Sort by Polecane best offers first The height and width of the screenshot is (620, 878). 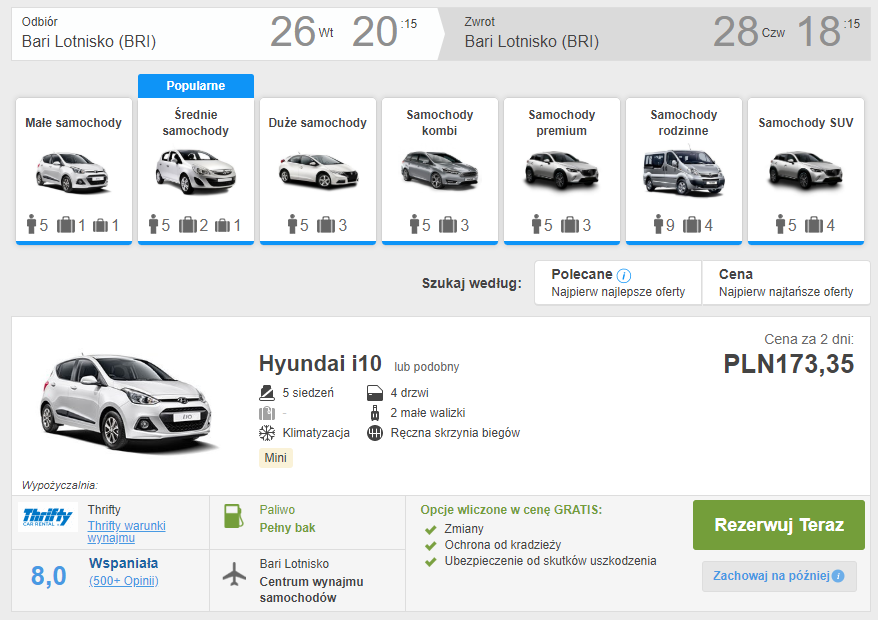pos(617,283)
